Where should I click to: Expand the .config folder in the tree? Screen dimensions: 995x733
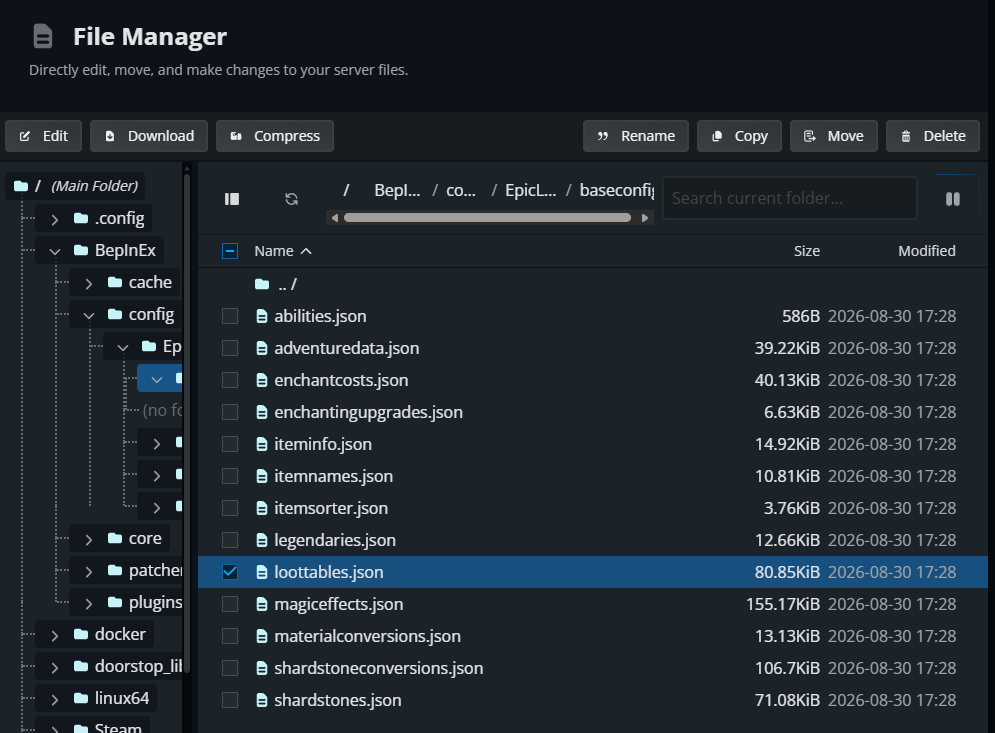pyautogui.click(x=55, y=220)
